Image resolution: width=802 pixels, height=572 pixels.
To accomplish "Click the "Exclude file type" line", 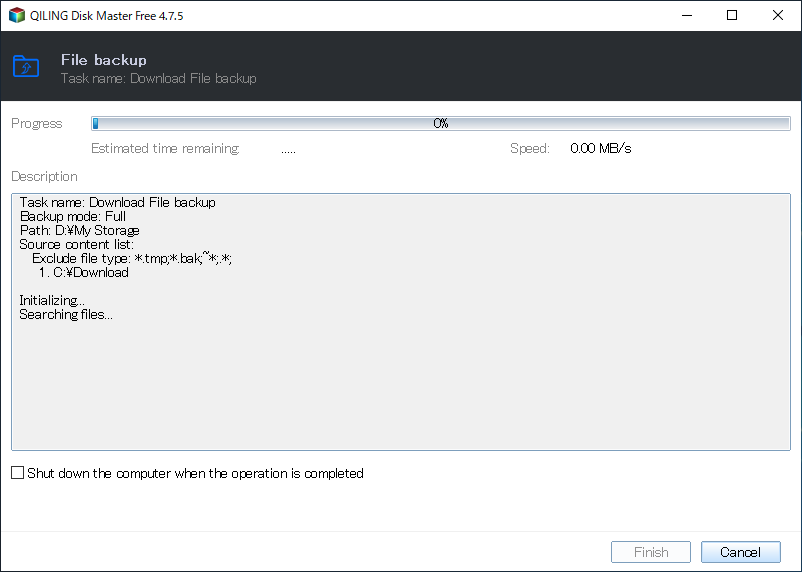I will pos(132,258).
